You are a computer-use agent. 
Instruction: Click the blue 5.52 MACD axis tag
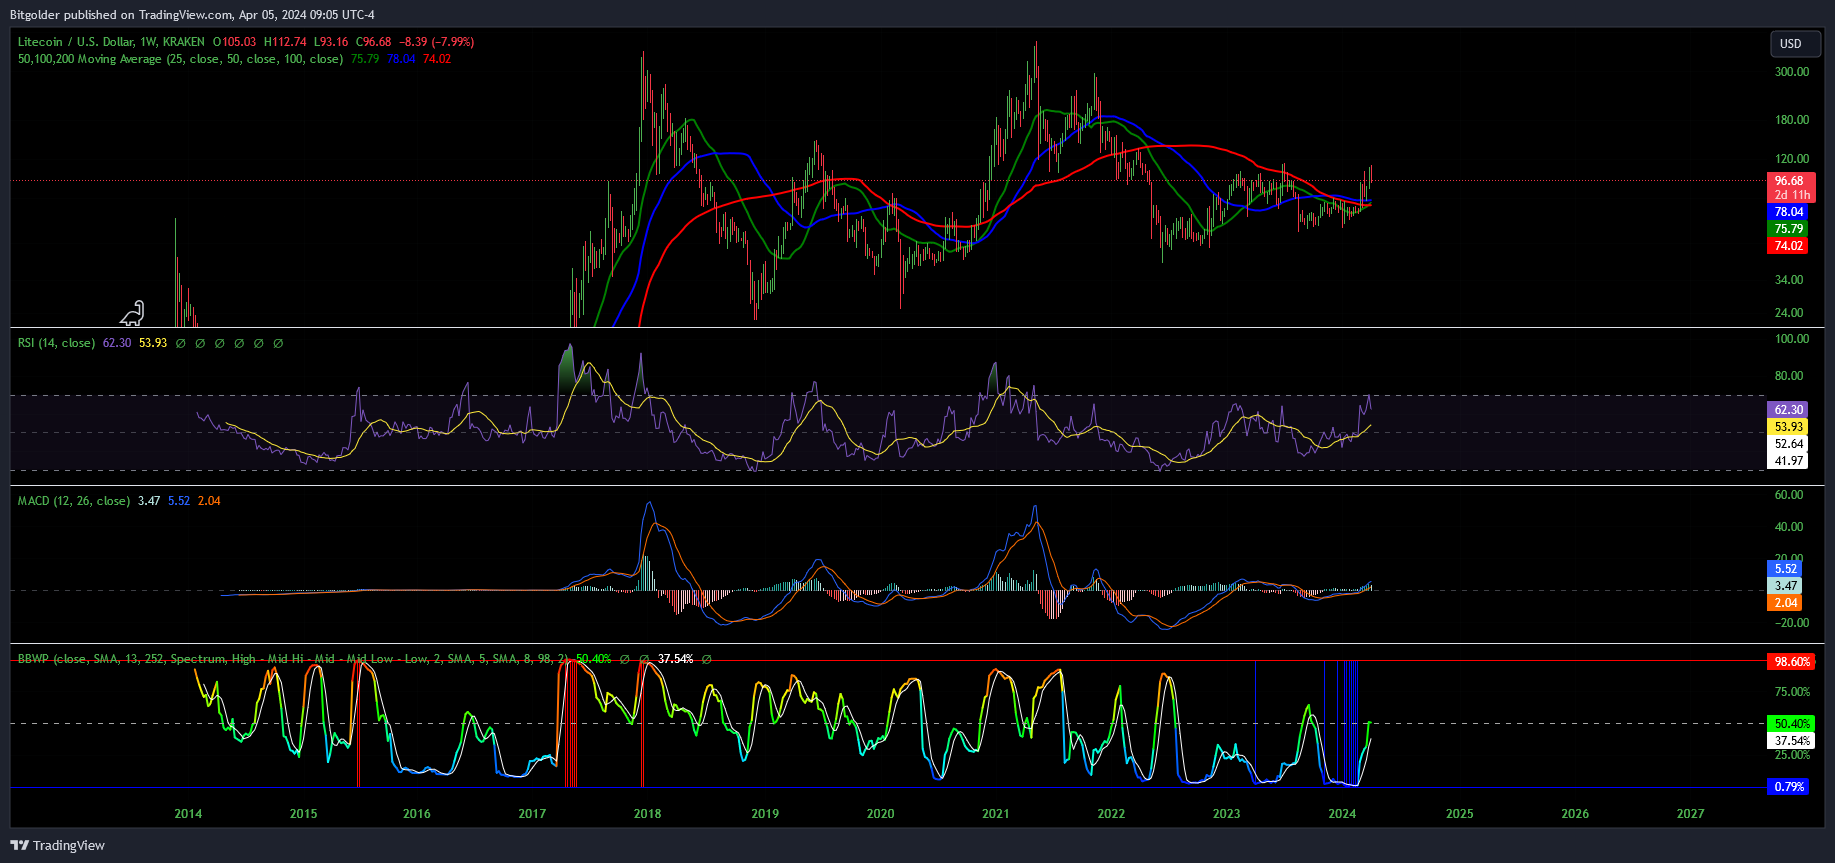[x=1785, y=569]
